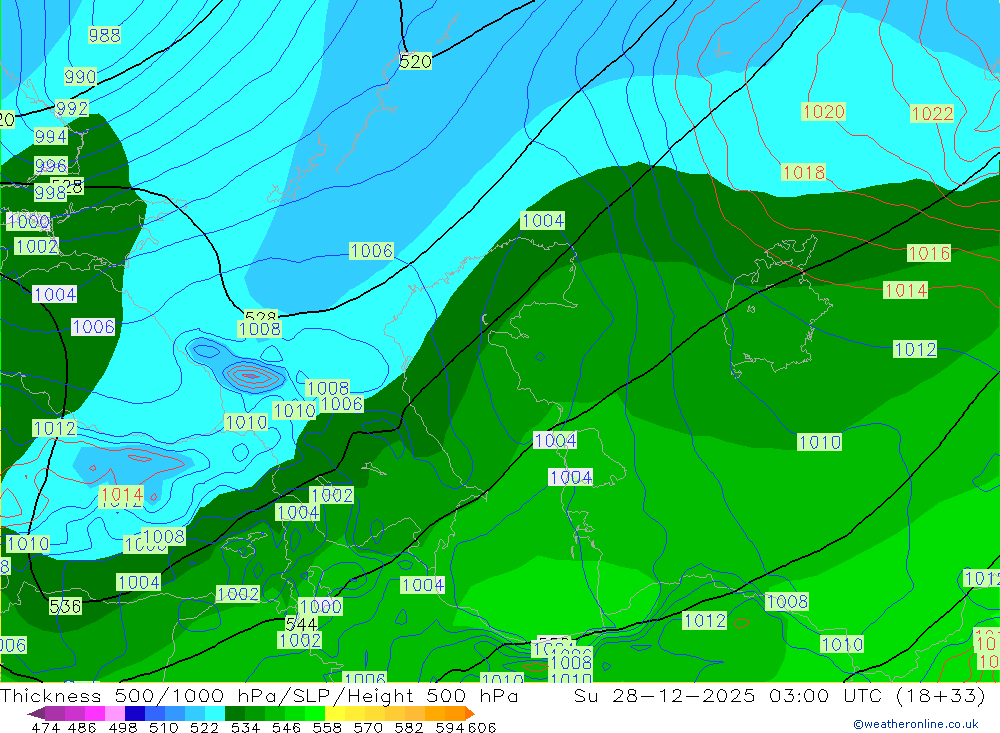The height and width of the screenshot is (733, 1000).
Task: Click the 536 height contour label
Action: (x=65, y=606)
